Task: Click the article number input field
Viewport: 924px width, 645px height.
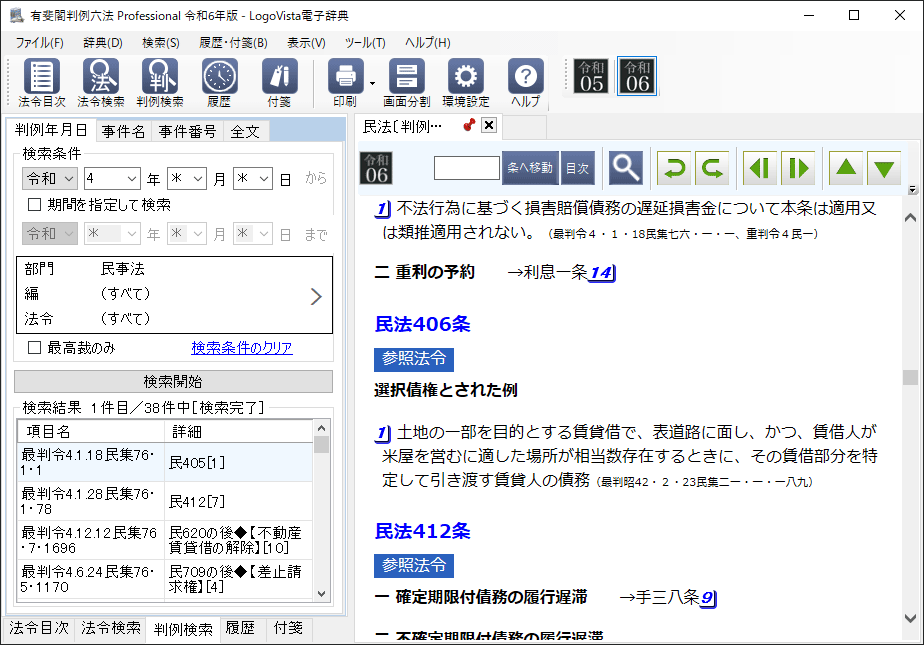Action: tap(466, 168)
